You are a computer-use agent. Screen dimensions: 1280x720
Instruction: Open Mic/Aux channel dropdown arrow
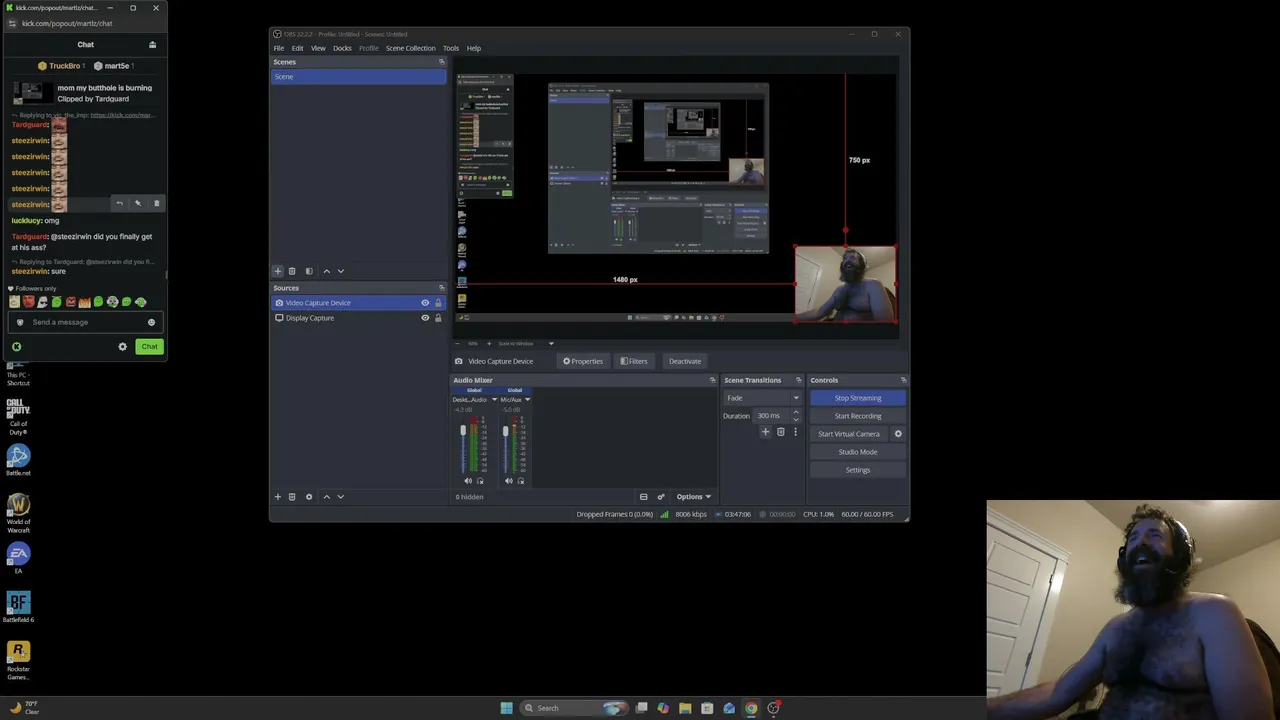[x=527, y=400]
